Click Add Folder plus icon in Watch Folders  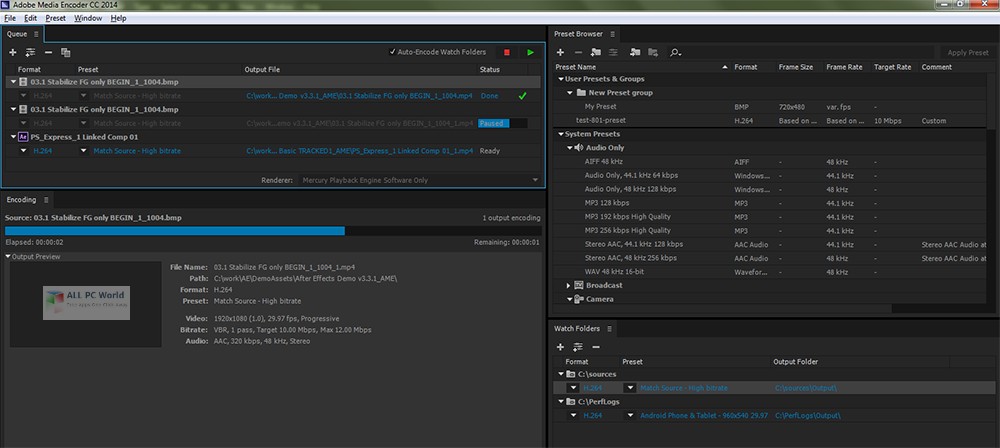point(560,347)
